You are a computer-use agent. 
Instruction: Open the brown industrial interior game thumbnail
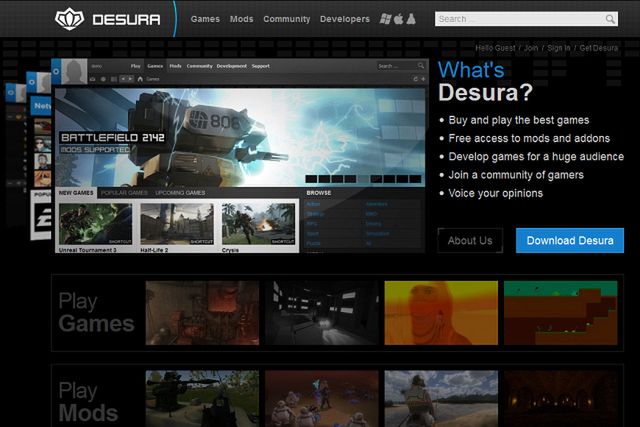point(202,313)
